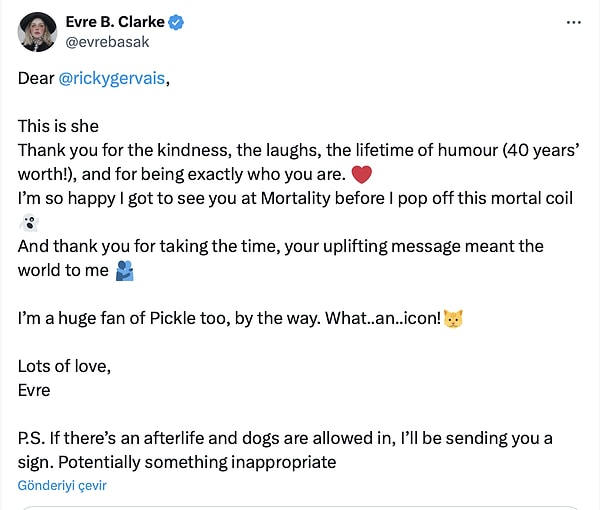Open Evre B. Clarke's profile avatar

(37, 32)
